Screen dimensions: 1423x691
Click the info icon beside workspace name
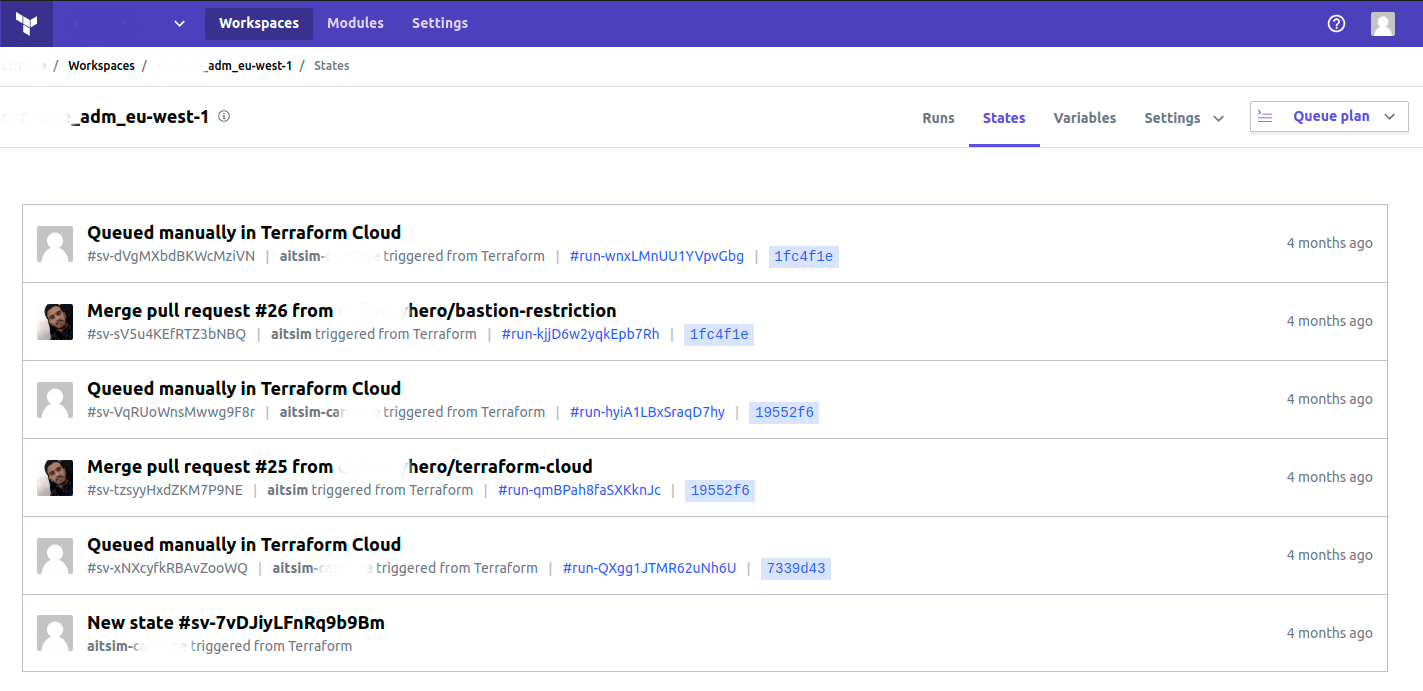tap(224, 116)
